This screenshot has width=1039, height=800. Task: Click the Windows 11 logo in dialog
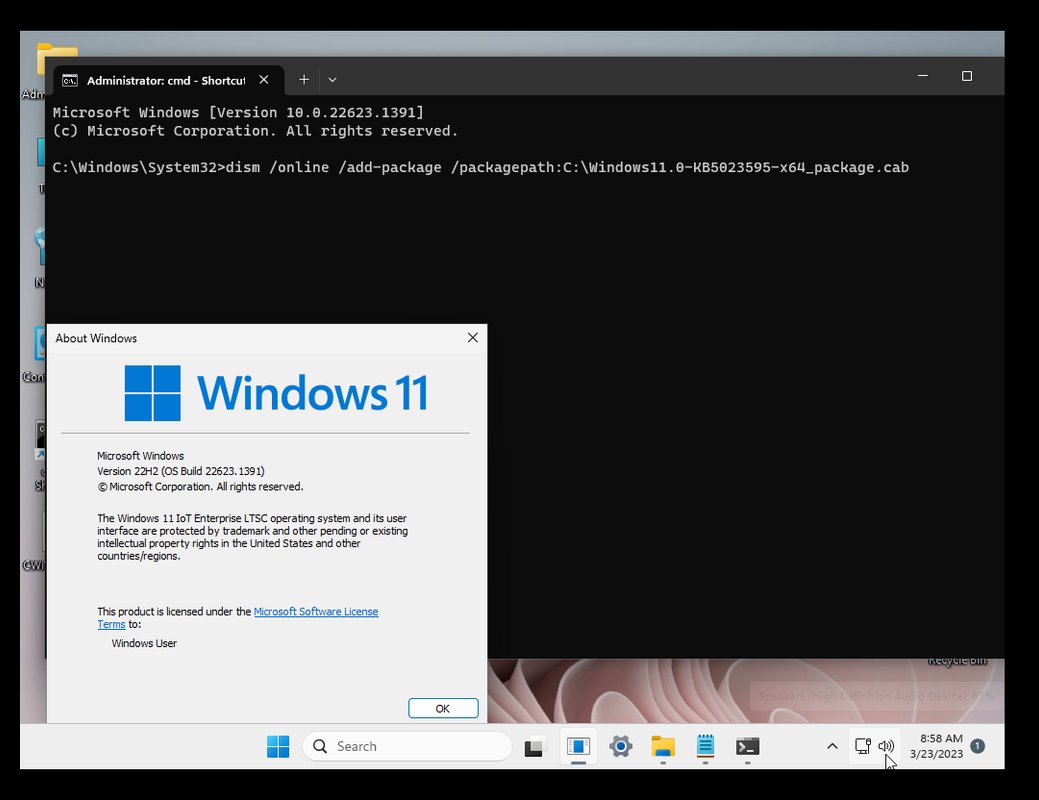[x=276, y=393]
